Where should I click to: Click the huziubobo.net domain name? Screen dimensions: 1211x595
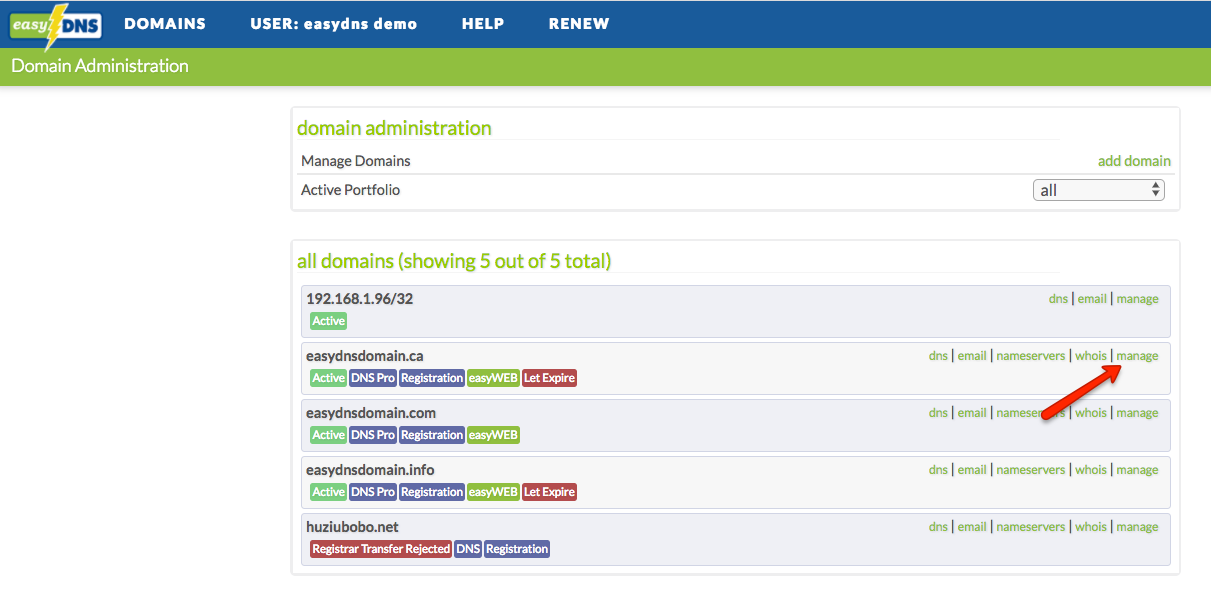tap(352, 527)
